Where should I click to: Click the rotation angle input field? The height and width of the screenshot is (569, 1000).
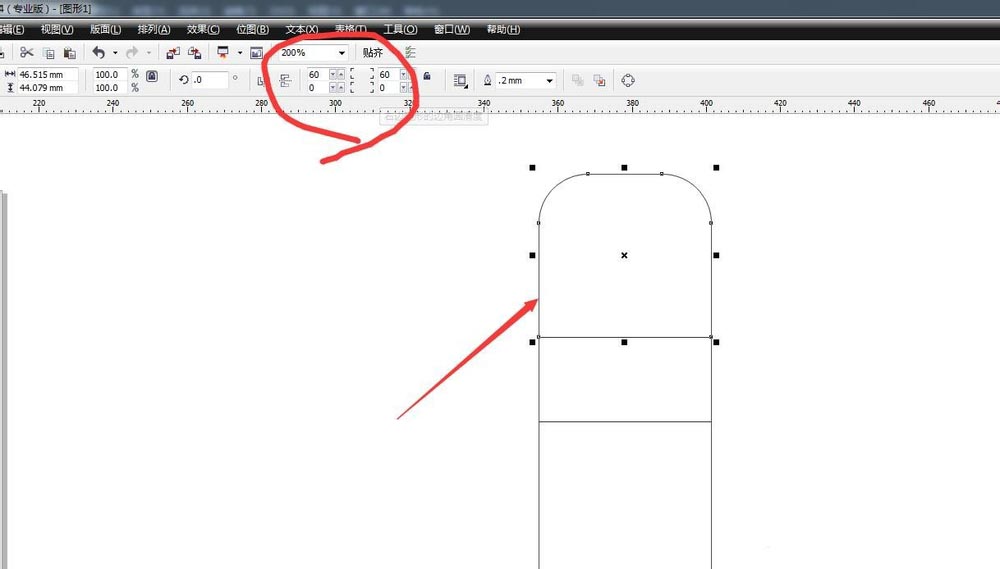(209, 80)
